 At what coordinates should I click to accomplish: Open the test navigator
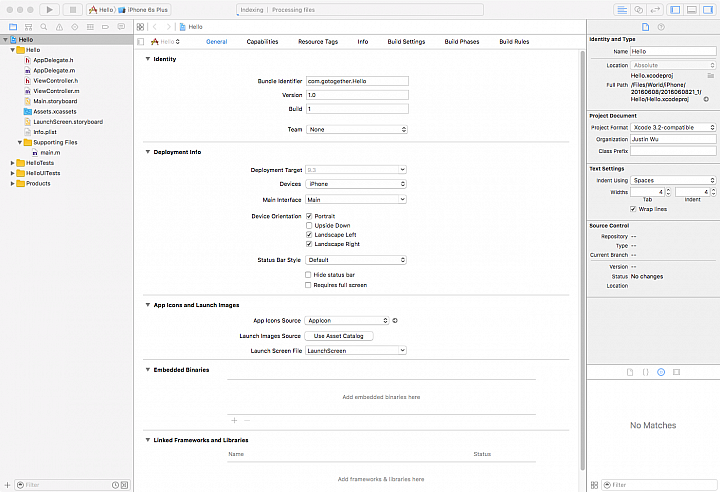(75, 27)
